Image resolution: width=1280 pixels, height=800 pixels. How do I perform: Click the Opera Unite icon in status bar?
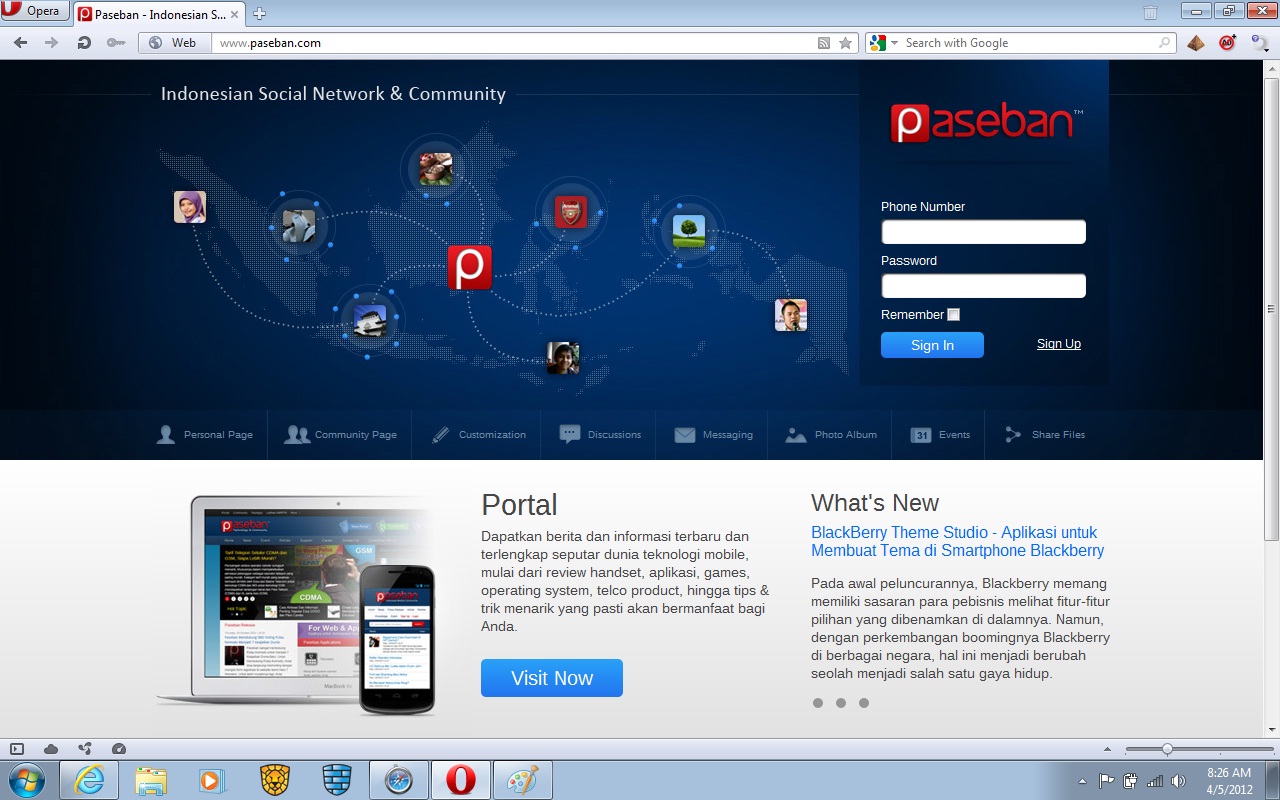click(x=85, y=749)
